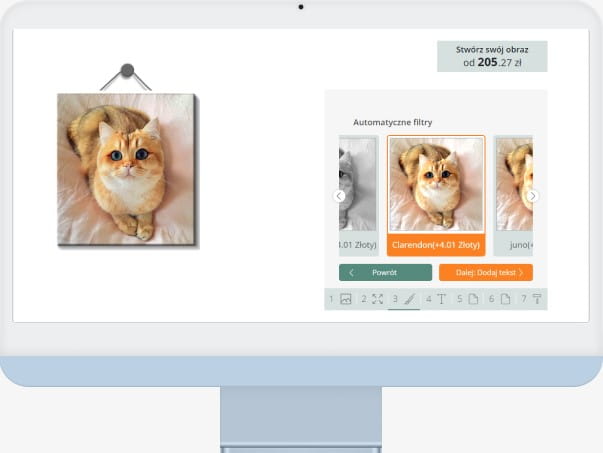Open step 6 document icon
The height and width of the screenshot is (453, 603).
tap(505, 299)
